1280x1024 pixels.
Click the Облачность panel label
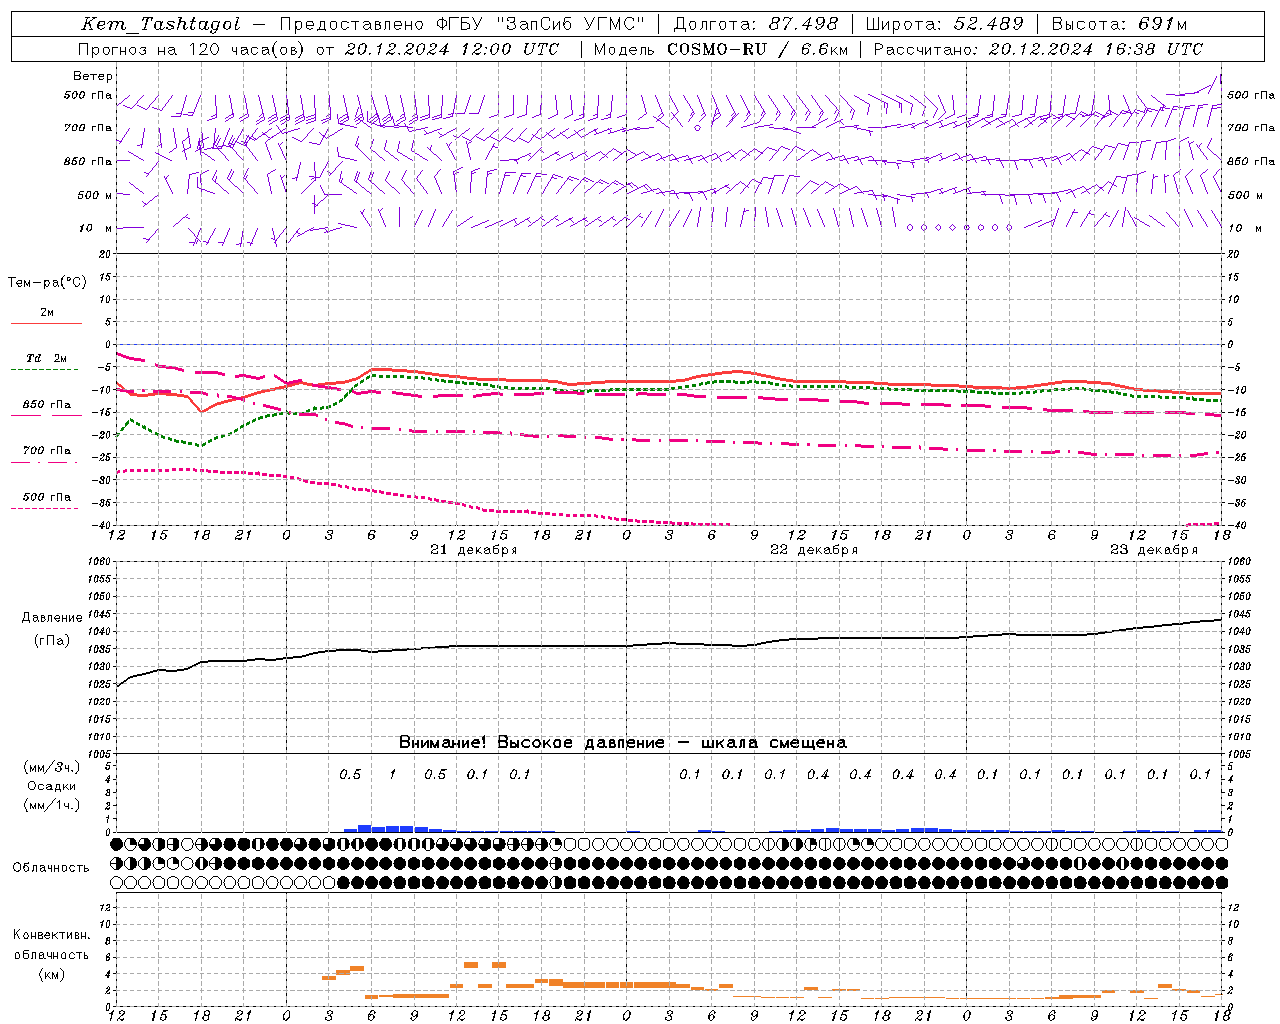click(x=51, y=868)
